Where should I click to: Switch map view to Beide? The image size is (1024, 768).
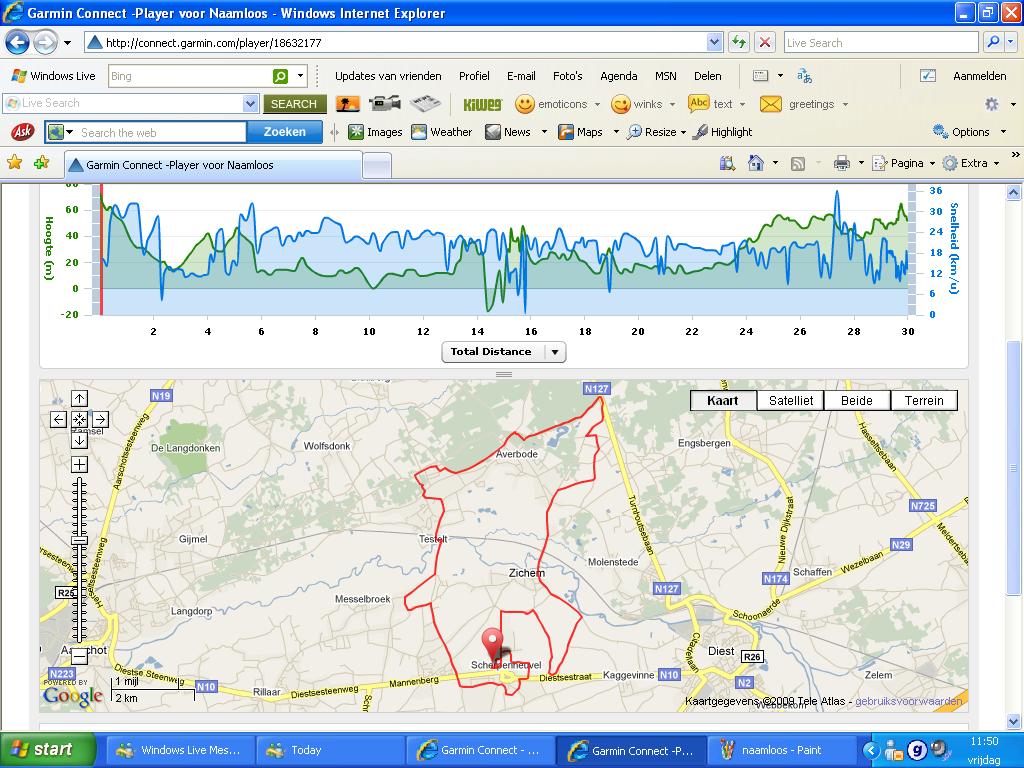tap(857, 400)
